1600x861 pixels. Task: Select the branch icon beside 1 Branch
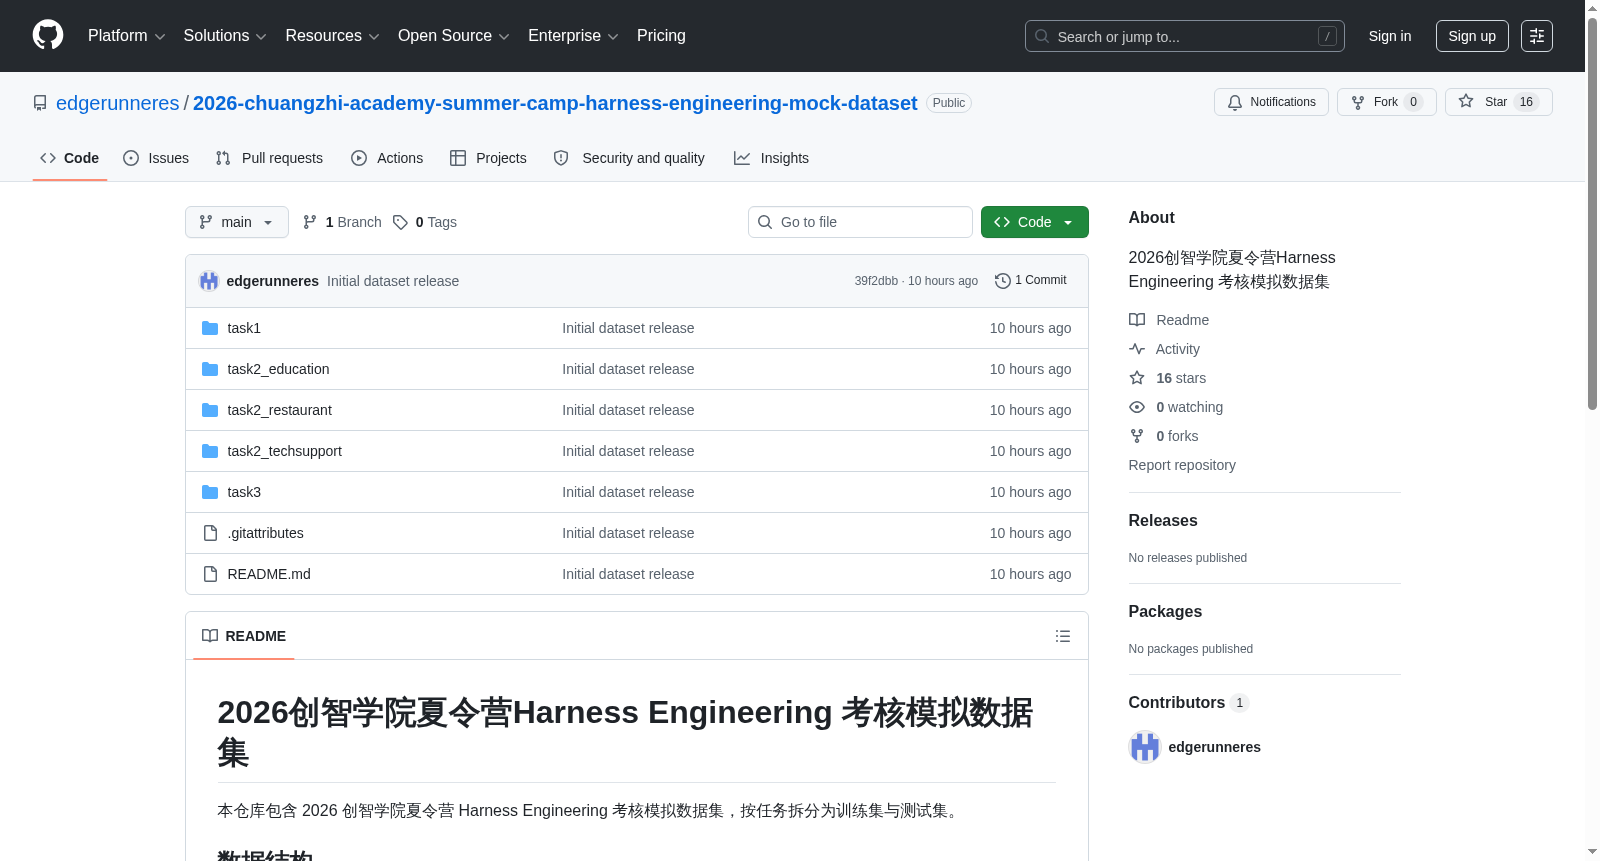(x=310, y=222)
